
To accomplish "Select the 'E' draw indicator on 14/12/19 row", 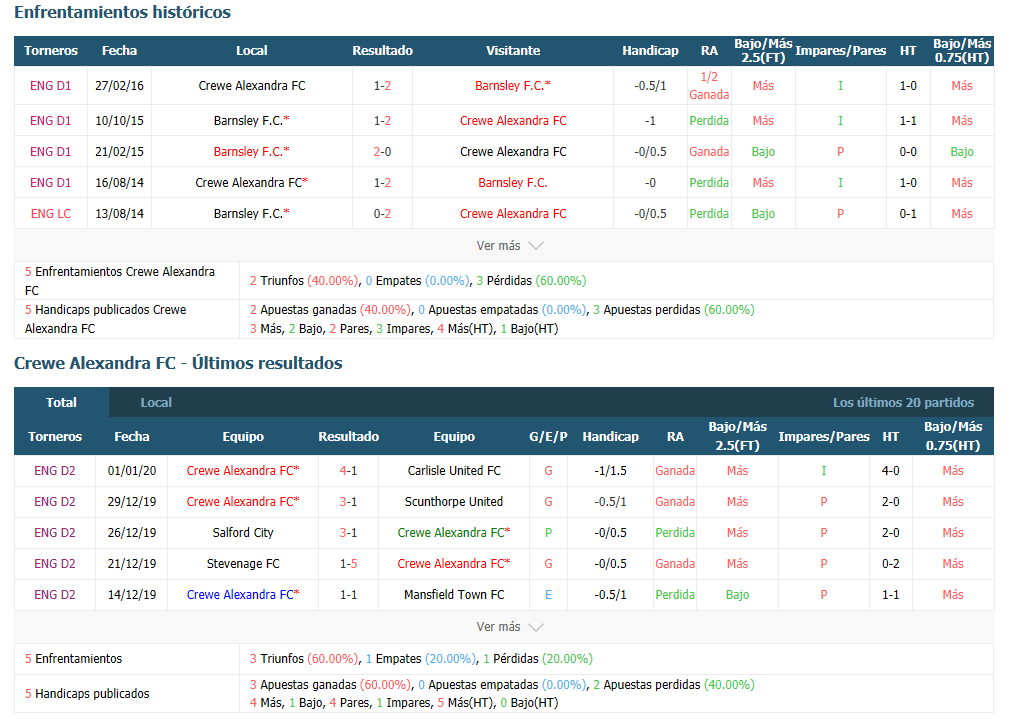I will [x=548, y=595].
